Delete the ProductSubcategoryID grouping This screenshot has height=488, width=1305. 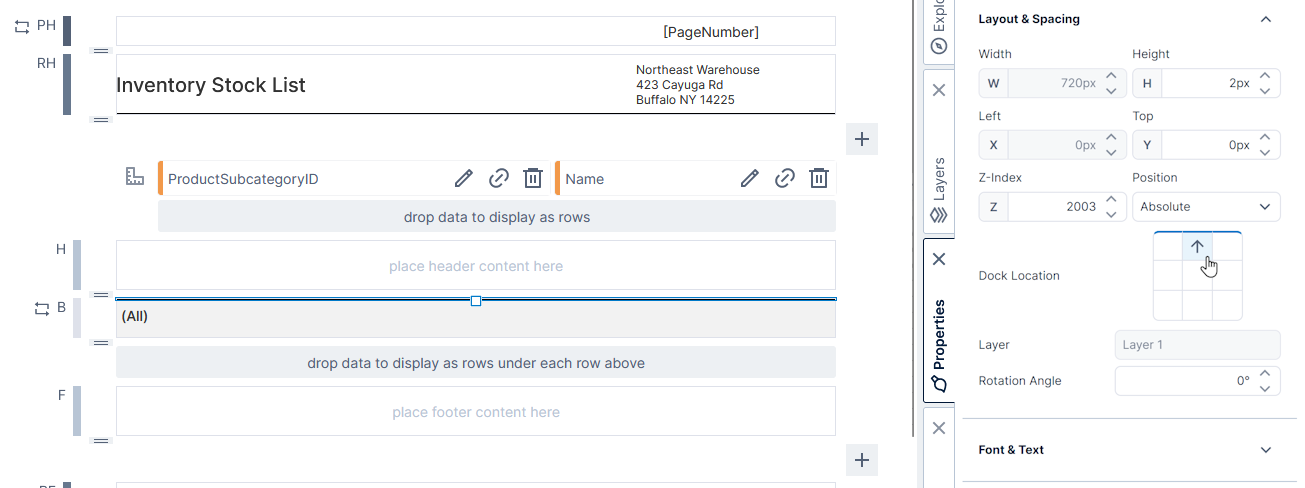533,179
